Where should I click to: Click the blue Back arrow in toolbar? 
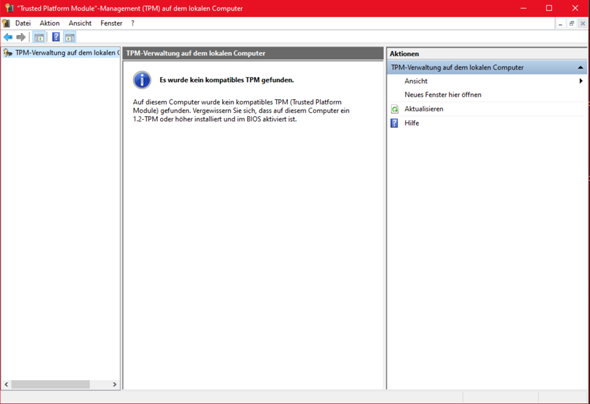click(x=8, y=37)
